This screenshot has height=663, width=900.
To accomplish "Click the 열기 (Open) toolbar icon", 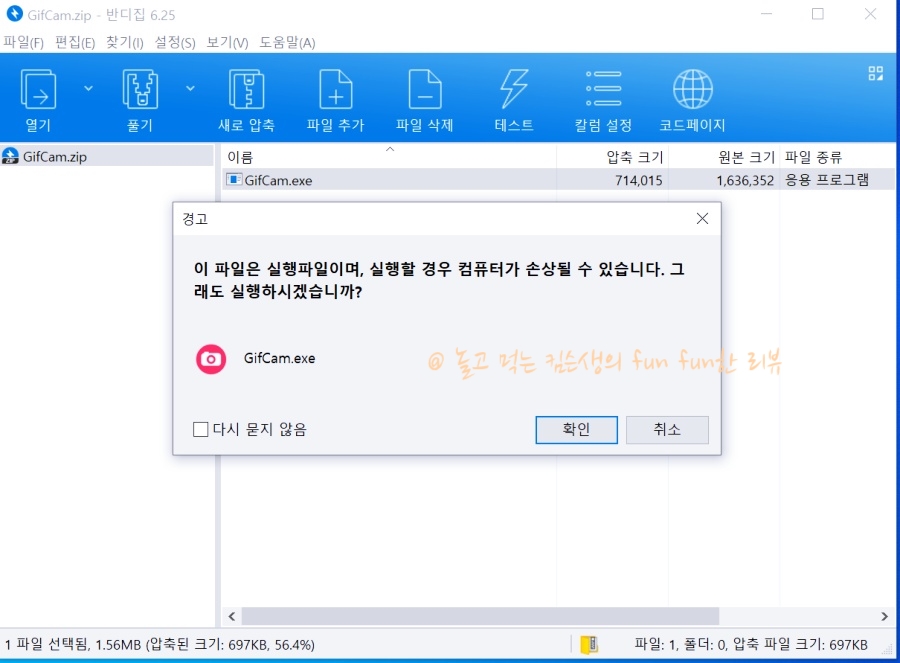I will point(38,89).
